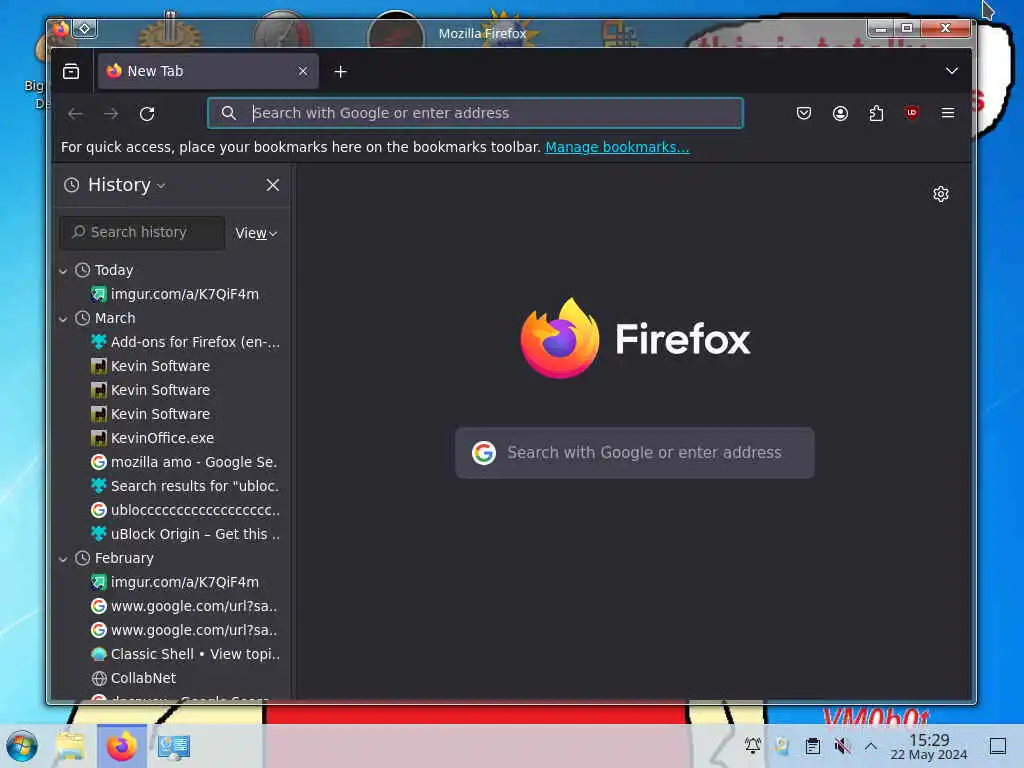This screenshot has width=1024, height=768.
Task: Open the View sort dropdown
Action: point(256,233)
